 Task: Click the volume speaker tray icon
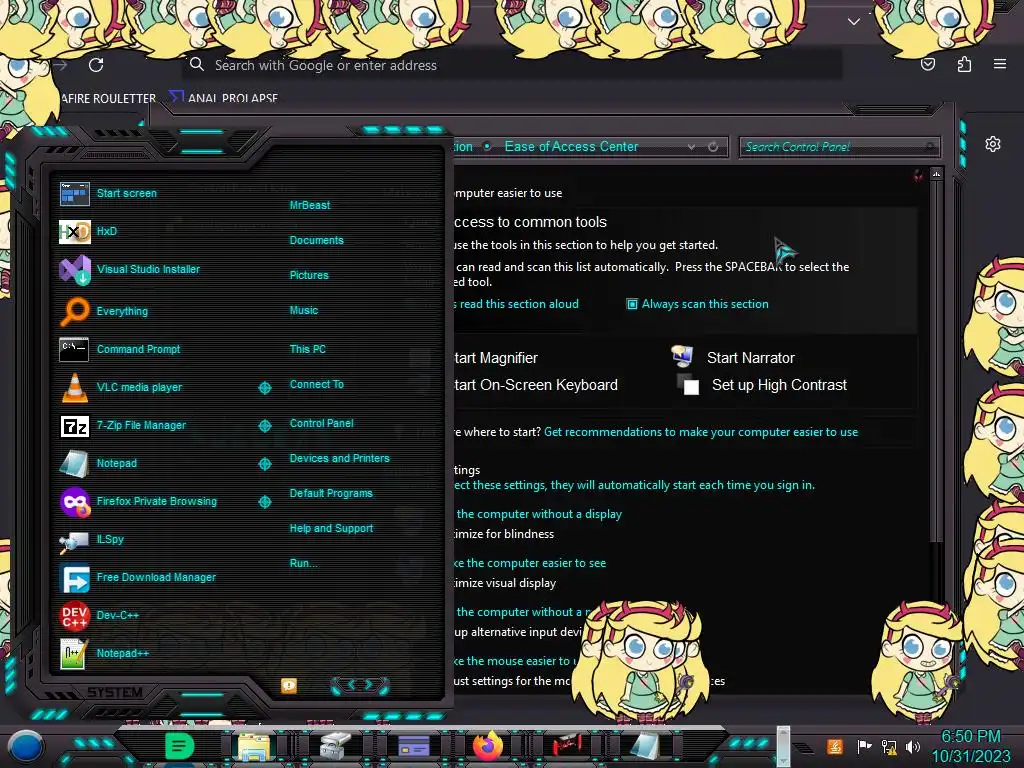(x=912, y=746)
